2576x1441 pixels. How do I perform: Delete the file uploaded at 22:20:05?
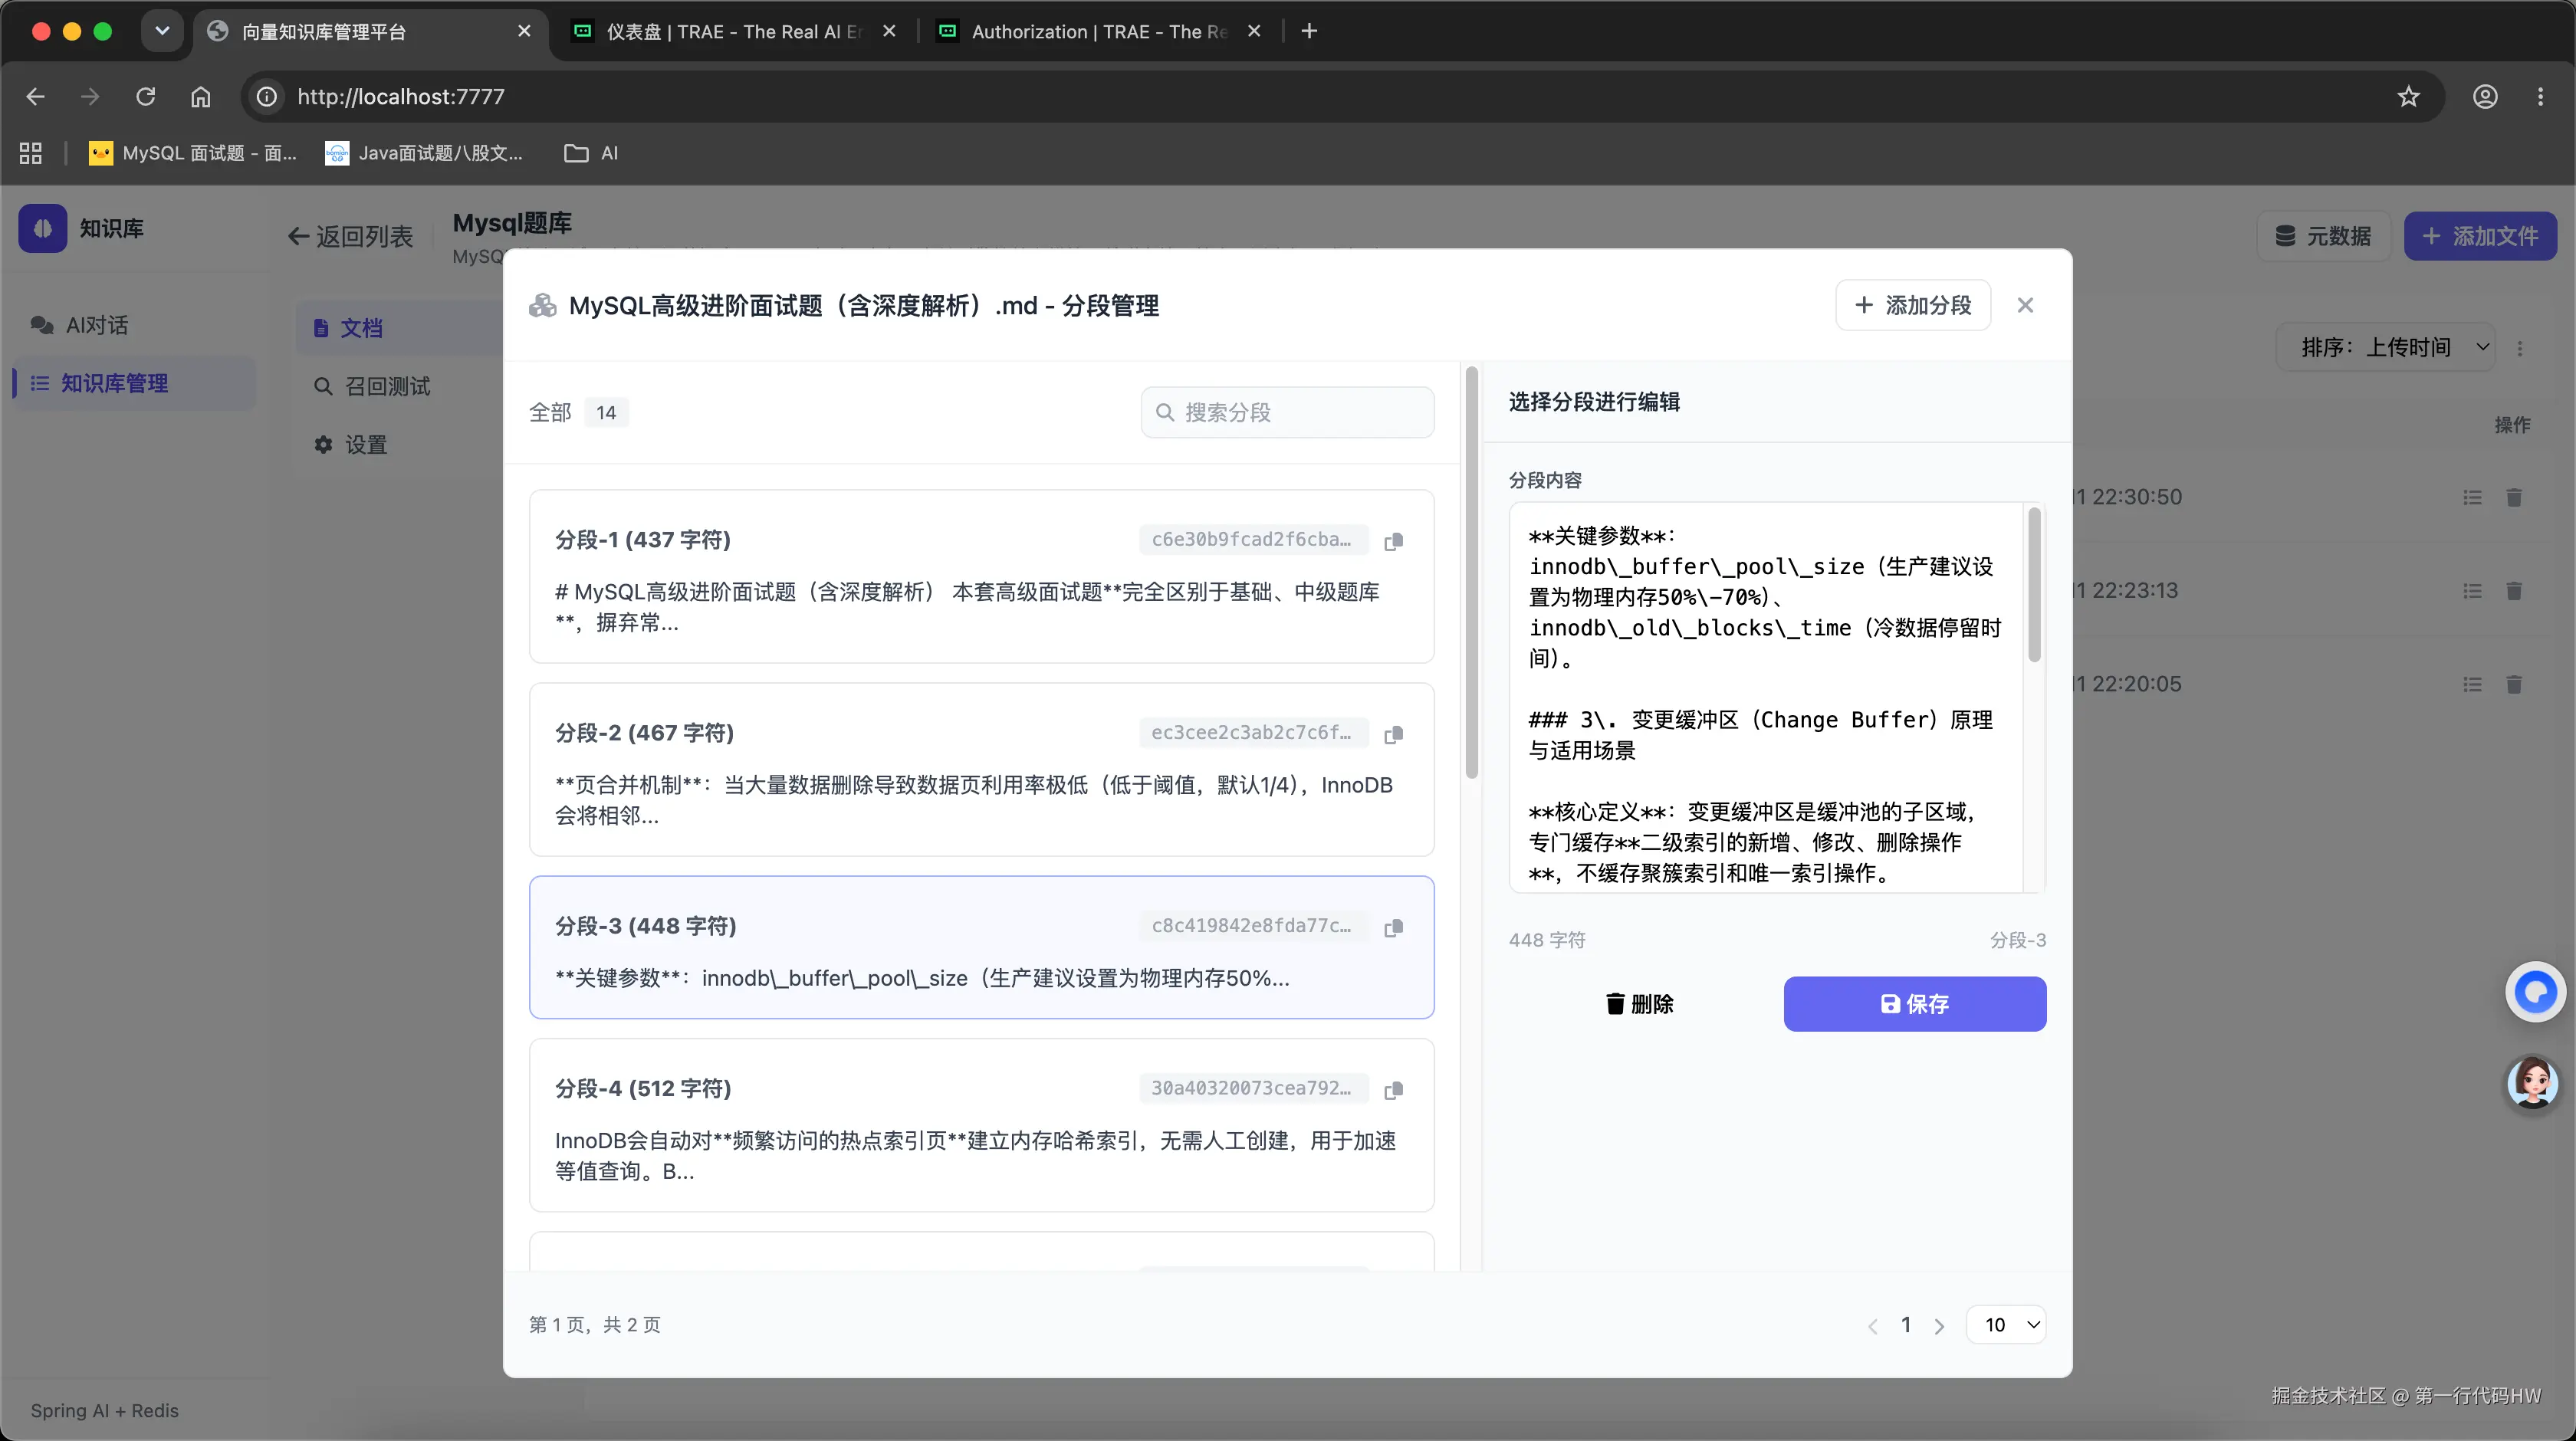click(2514, 684)
